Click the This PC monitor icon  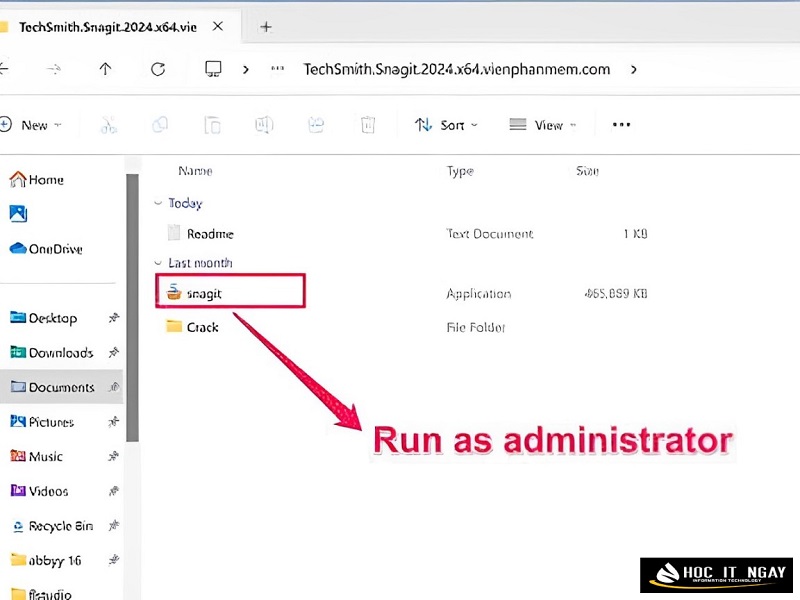click(x=213, y=69)
